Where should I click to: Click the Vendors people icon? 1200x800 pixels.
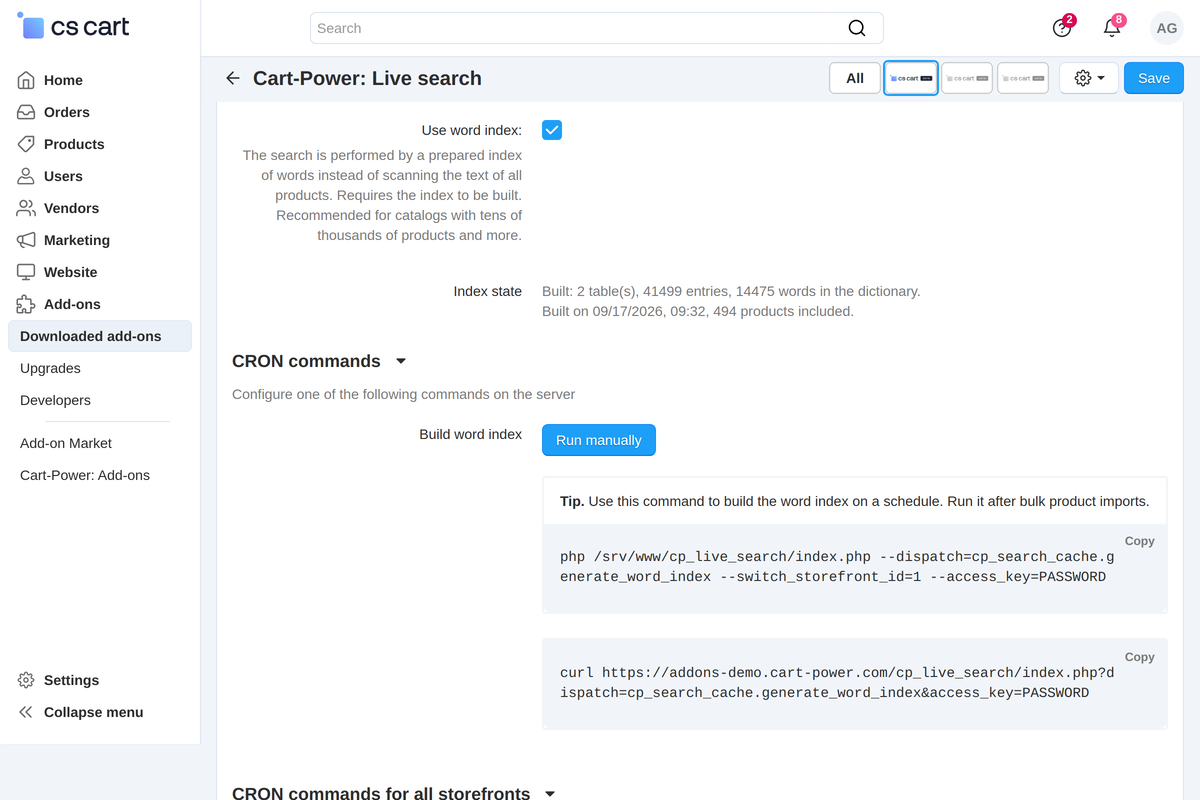tap(26, 208)
